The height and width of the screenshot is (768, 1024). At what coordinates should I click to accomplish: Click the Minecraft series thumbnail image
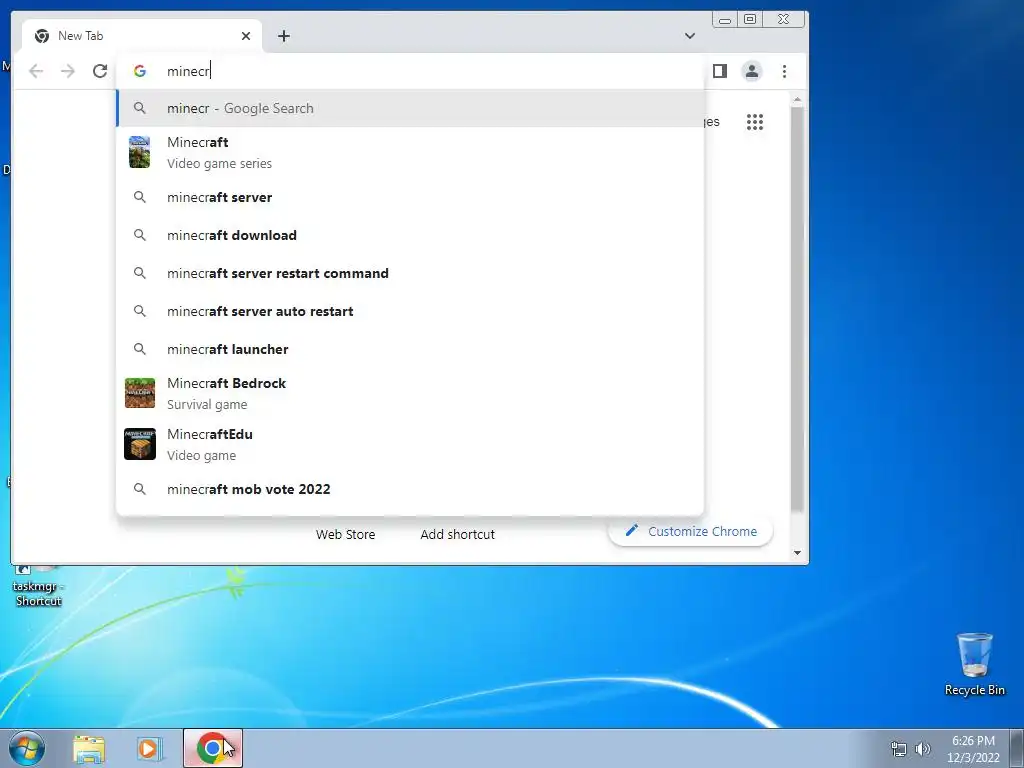pos(139,152)
